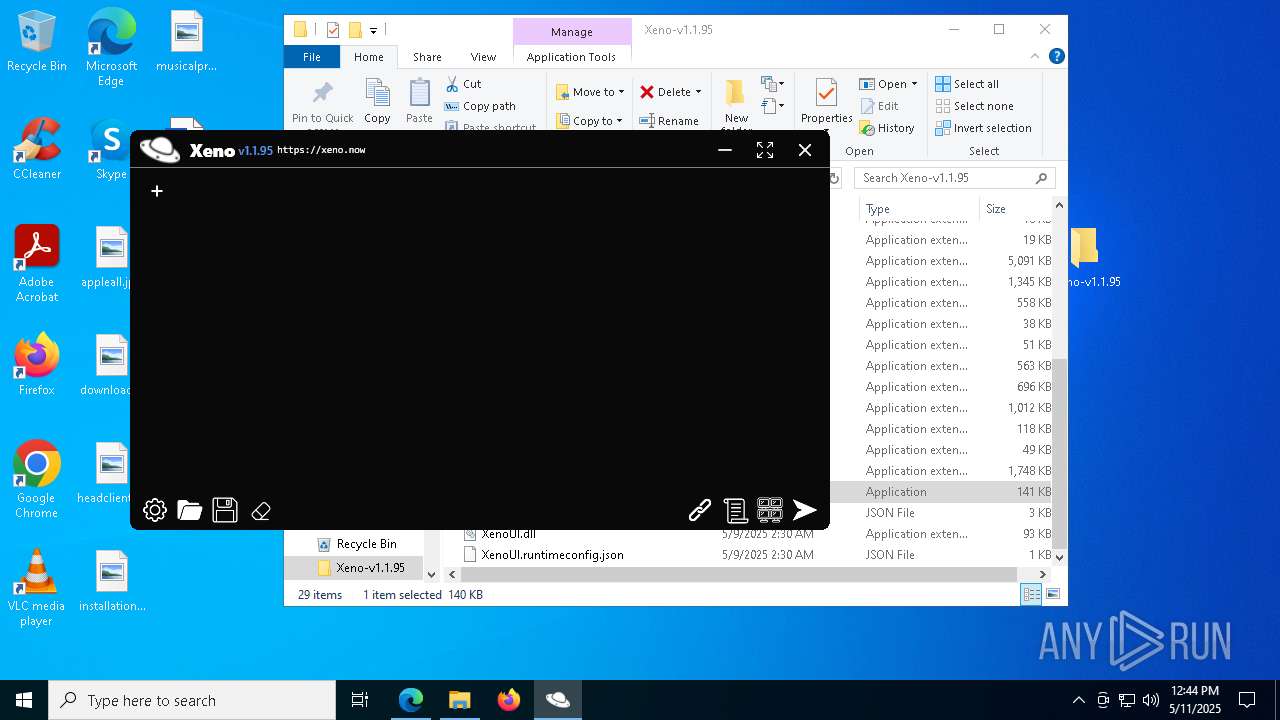
Task: Open the File menu tab in Explorer
Action: (312, 57)
